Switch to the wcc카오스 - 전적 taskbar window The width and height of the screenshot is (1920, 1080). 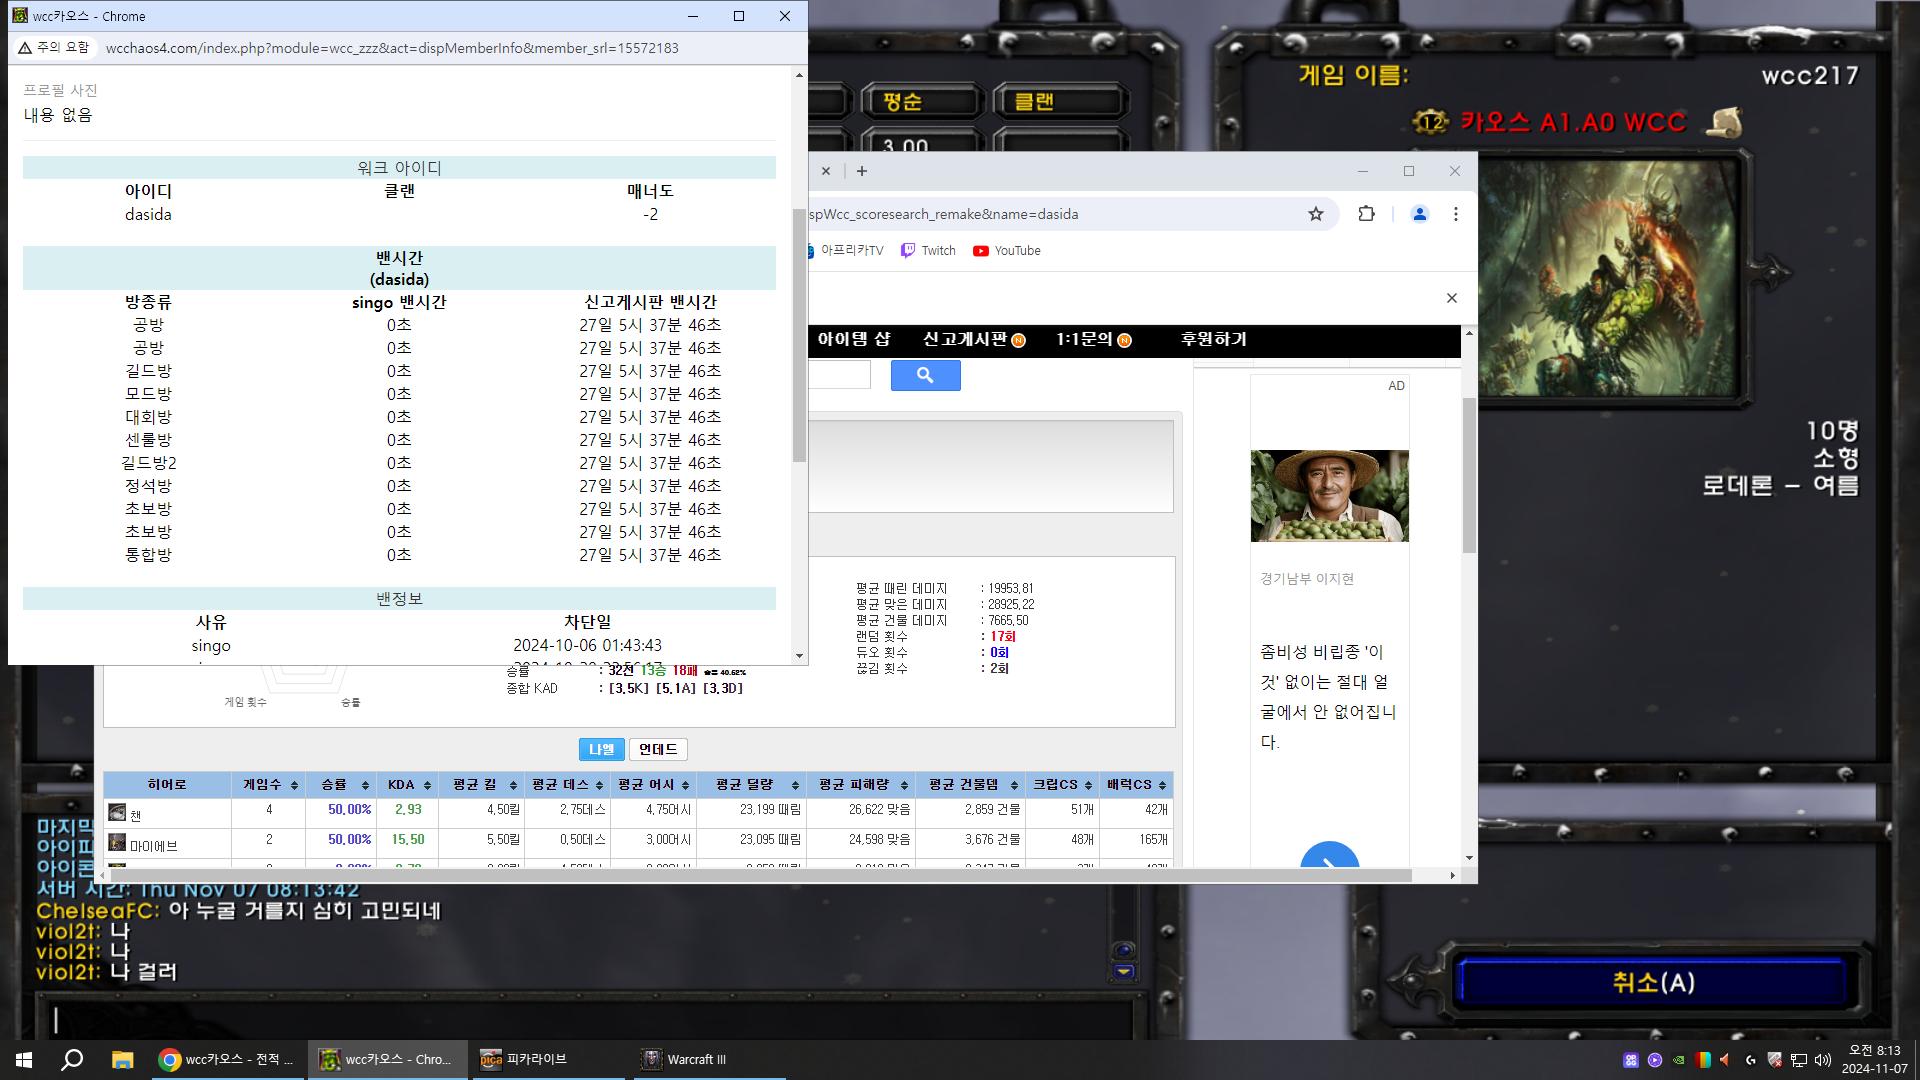click(x=228, y=1059)
